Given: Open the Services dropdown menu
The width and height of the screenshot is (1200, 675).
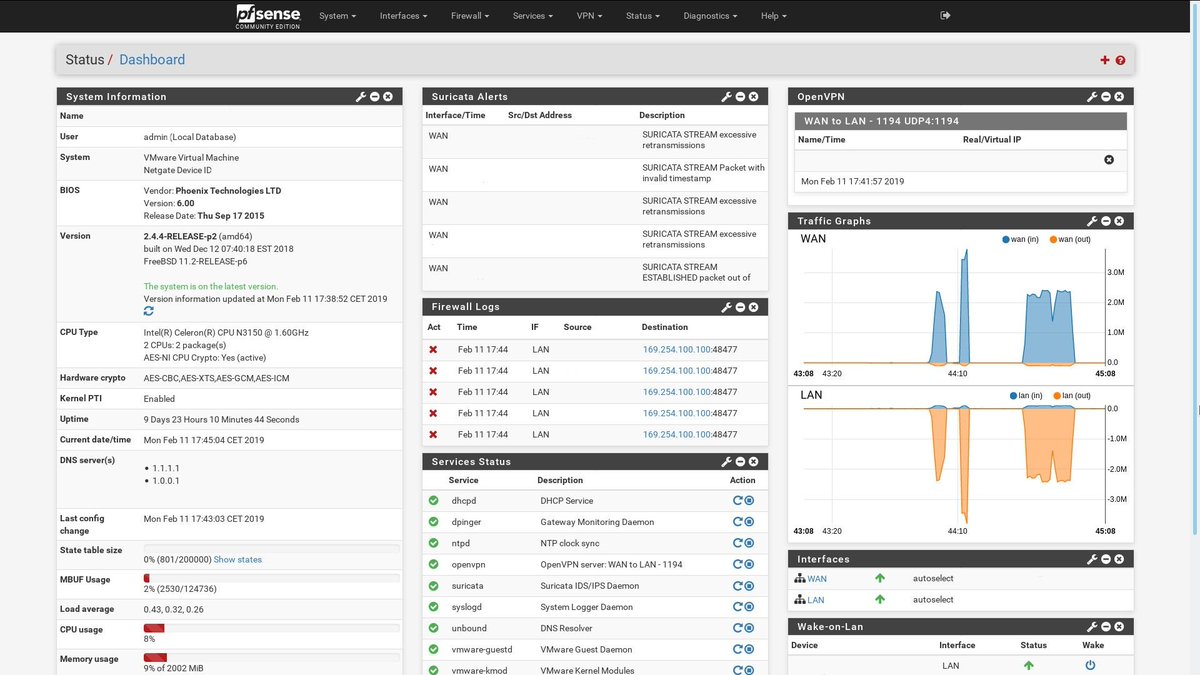Looking at the screenshot, I should click(532, 16).
